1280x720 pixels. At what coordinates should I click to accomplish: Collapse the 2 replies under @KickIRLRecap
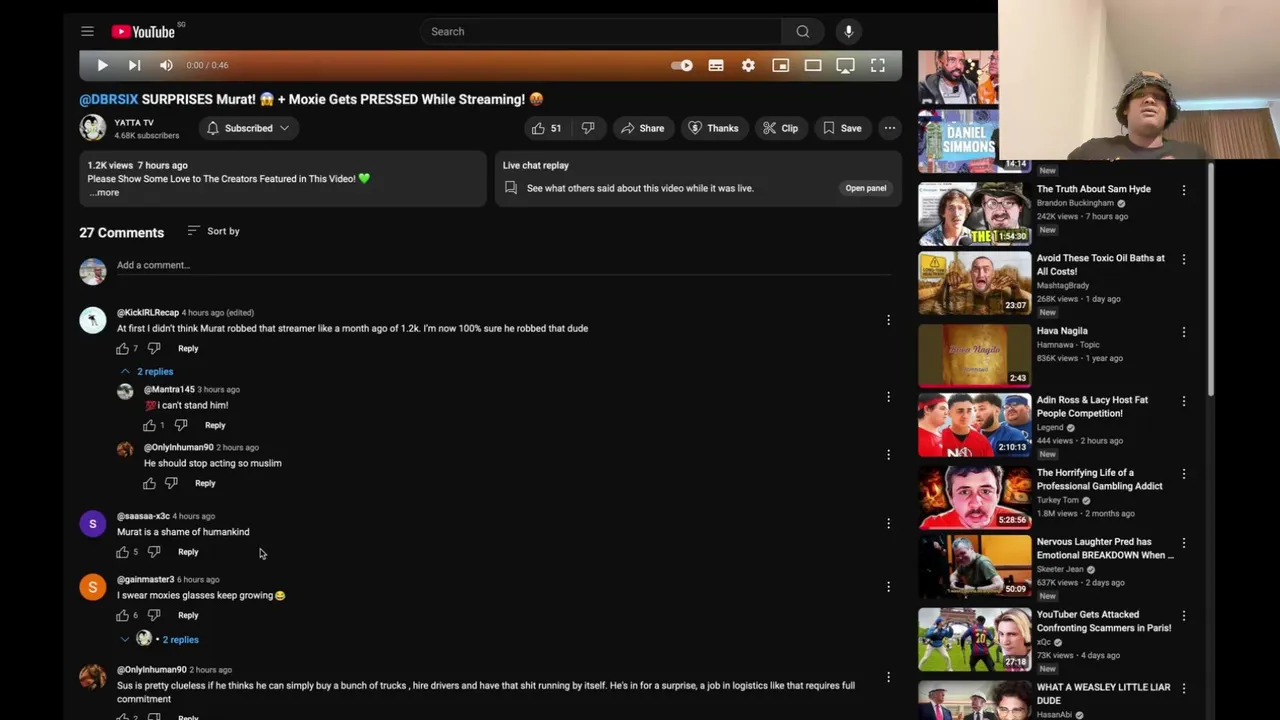(146, 371)
